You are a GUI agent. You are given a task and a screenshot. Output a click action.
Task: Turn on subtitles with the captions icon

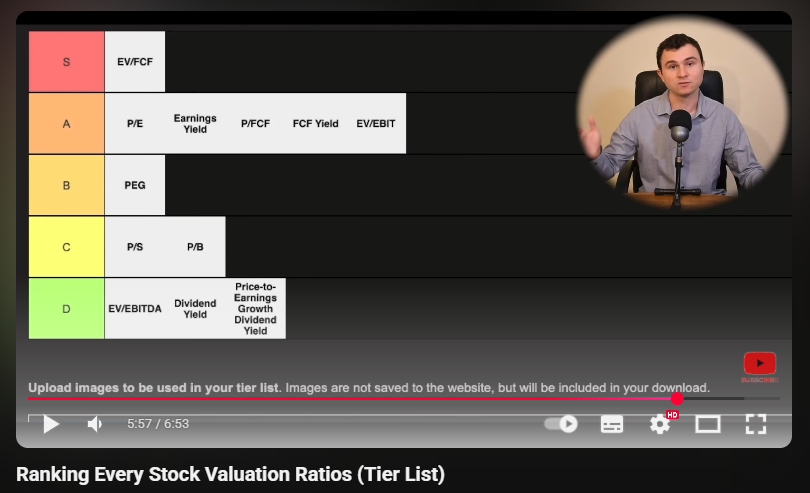click(612, 424)
